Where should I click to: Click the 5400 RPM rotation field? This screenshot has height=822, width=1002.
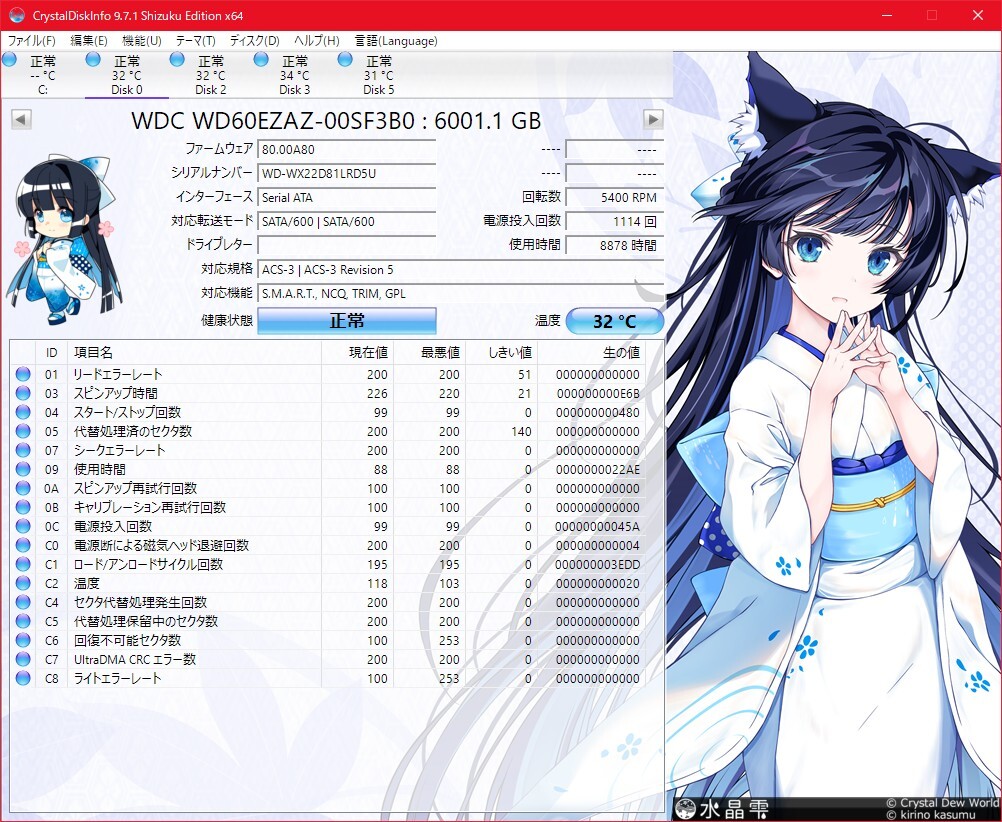615,198
